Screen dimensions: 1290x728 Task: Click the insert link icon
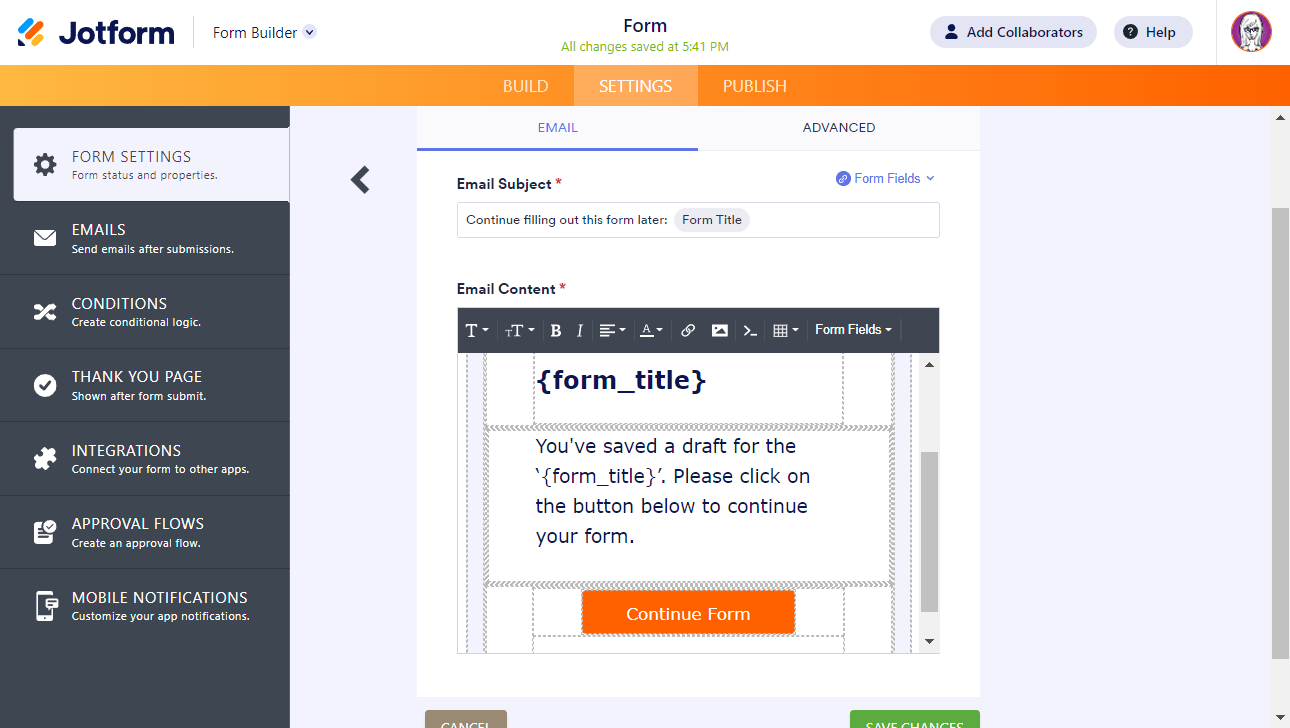click(688, 330)
